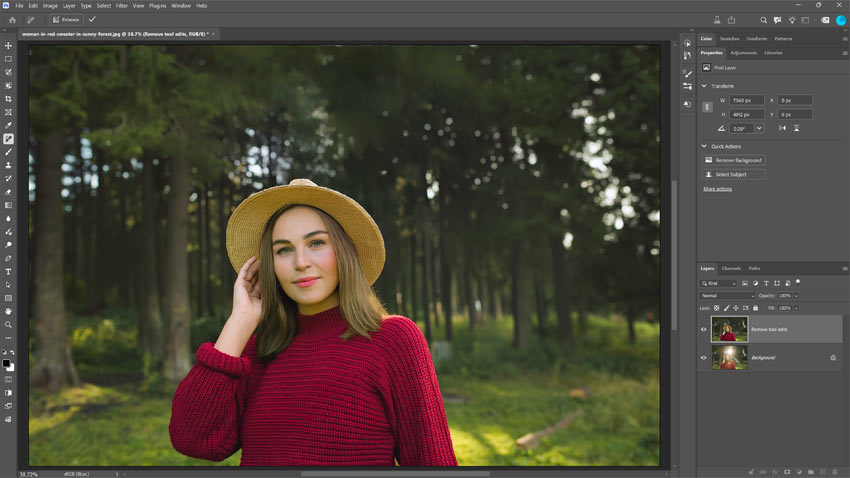Viewport: 850px width, 478px height.
Task: Select the Zoom tool
Action: (x=8, y=325)
